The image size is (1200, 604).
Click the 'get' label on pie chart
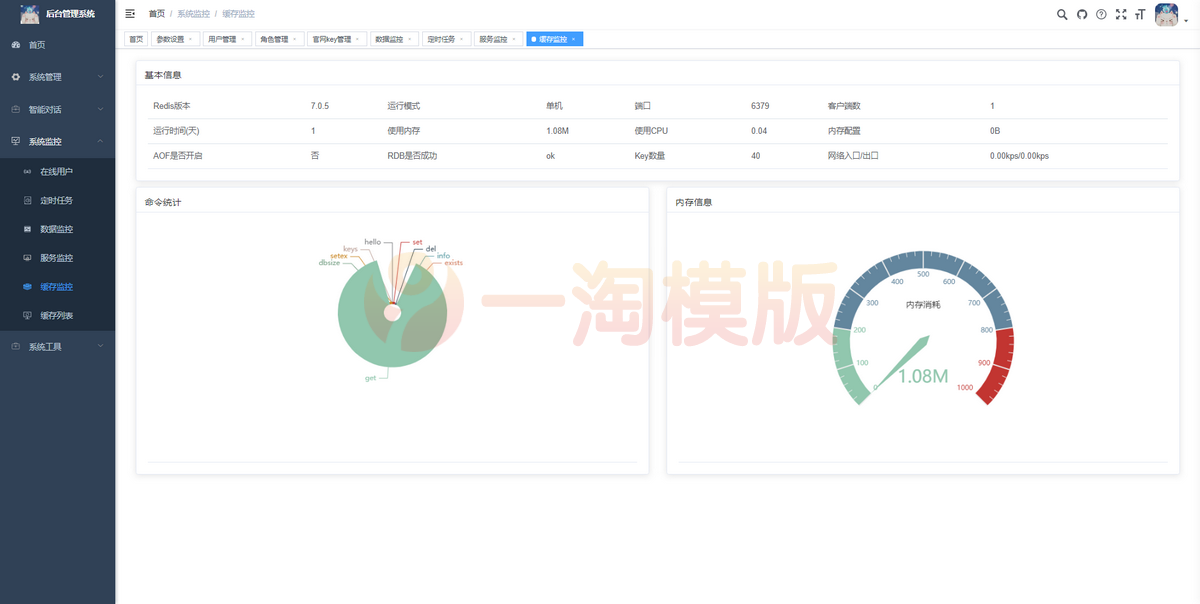coord(370,378)
